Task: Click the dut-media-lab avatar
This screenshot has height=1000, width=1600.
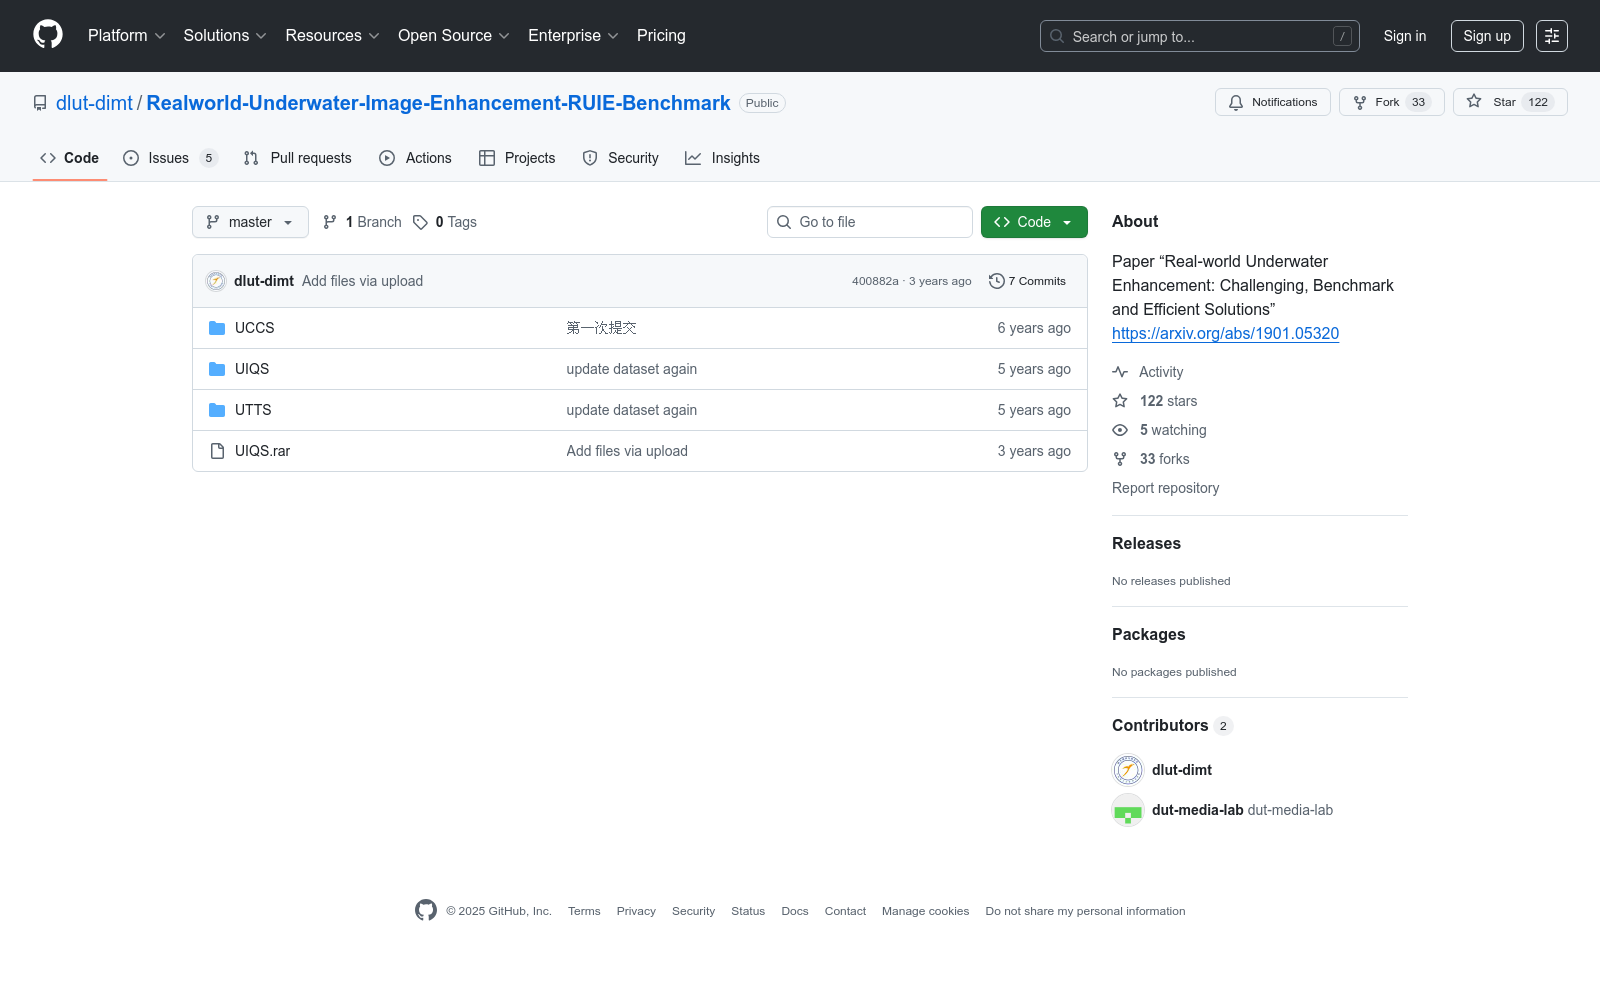Action: (1128, 811)
